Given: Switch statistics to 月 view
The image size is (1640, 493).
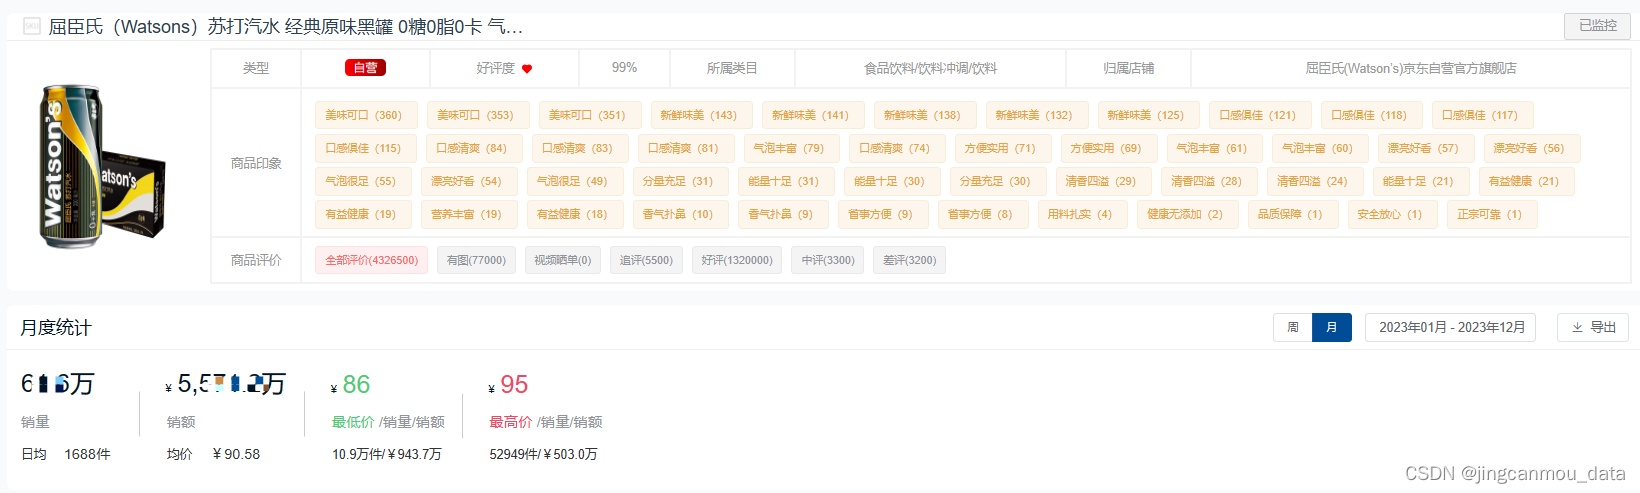Looking at the screenshot, I should click(1332, 327).
